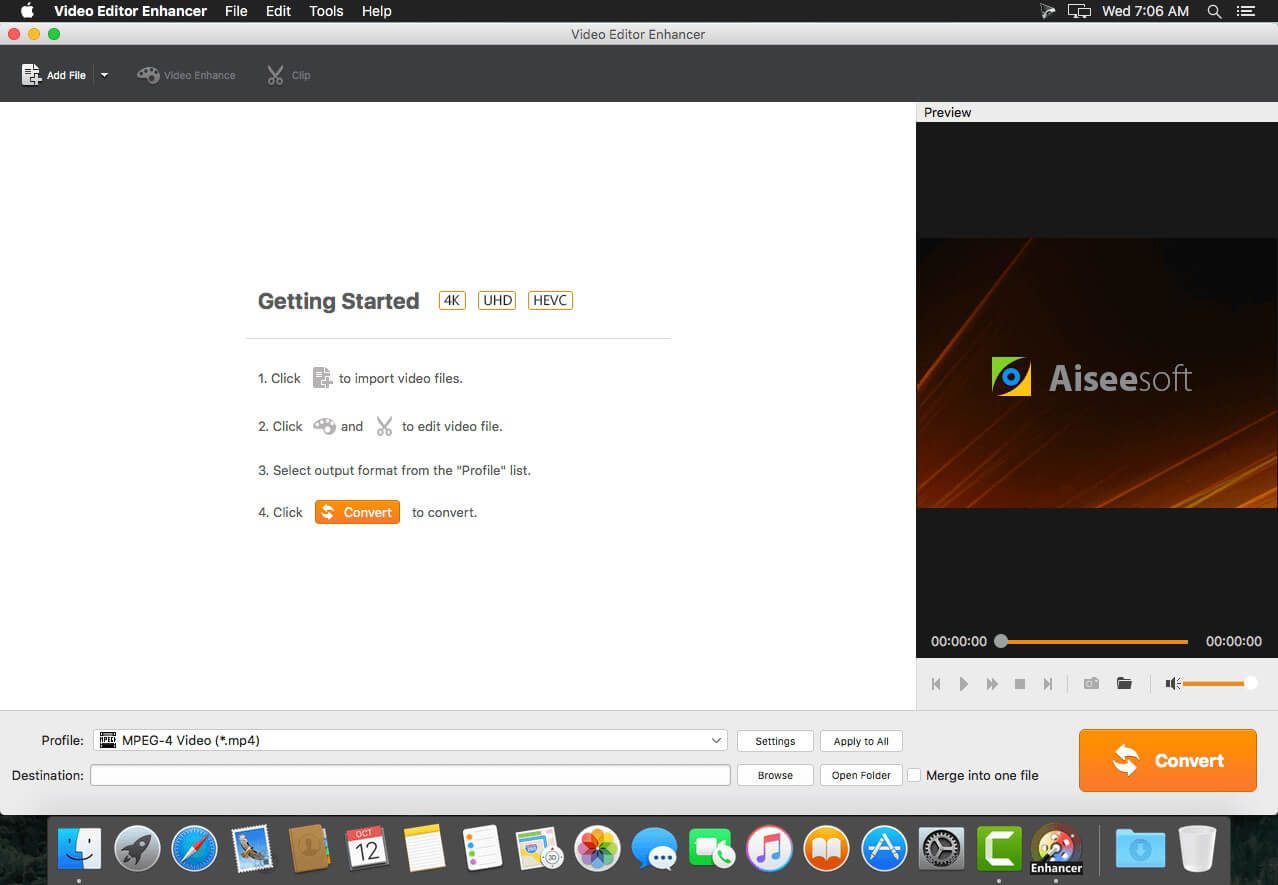Click the Settings button
1278x885 pixels.
coord(775,741)
